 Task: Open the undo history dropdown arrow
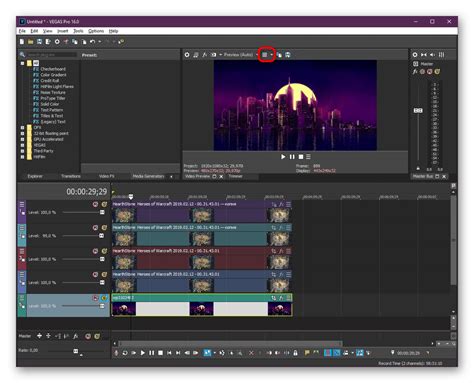pyautogui.click(x=99, y=42)
